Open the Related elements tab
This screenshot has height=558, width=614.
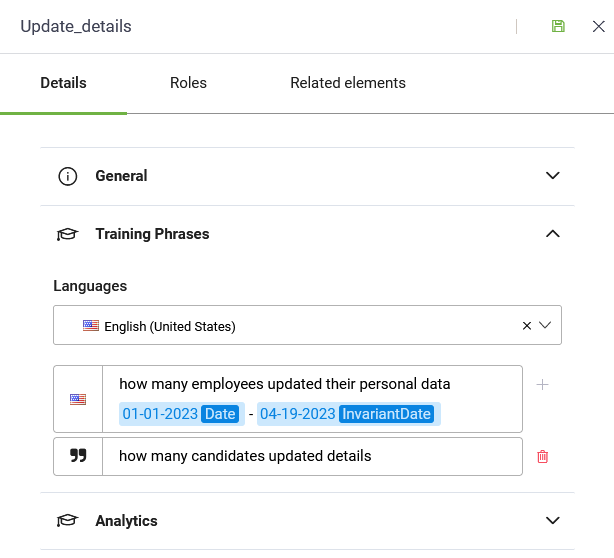tap(348, 83)
